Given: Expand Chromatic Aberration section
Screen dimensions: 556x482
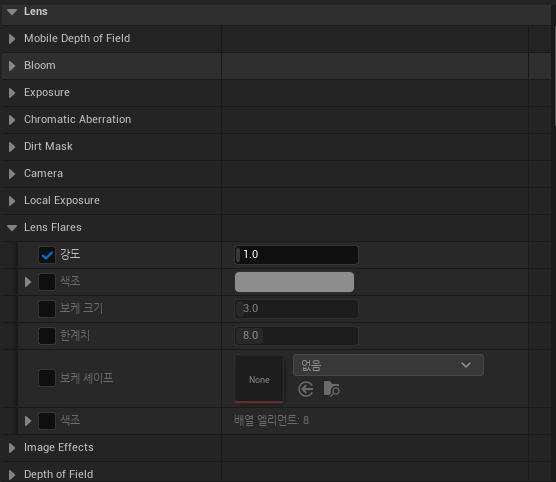Looking at the screenshot, I should tap(12, 120).
